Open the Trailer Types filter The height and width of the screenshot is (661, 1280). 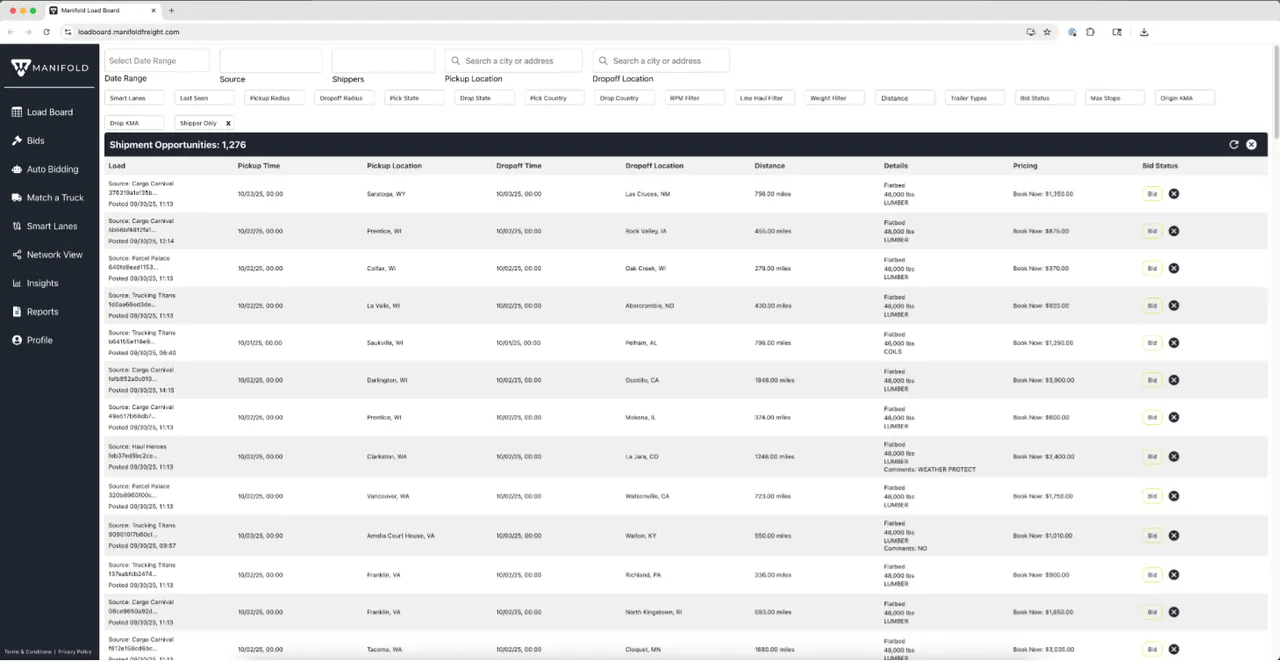pyautogui.click(x=974, y=98)
